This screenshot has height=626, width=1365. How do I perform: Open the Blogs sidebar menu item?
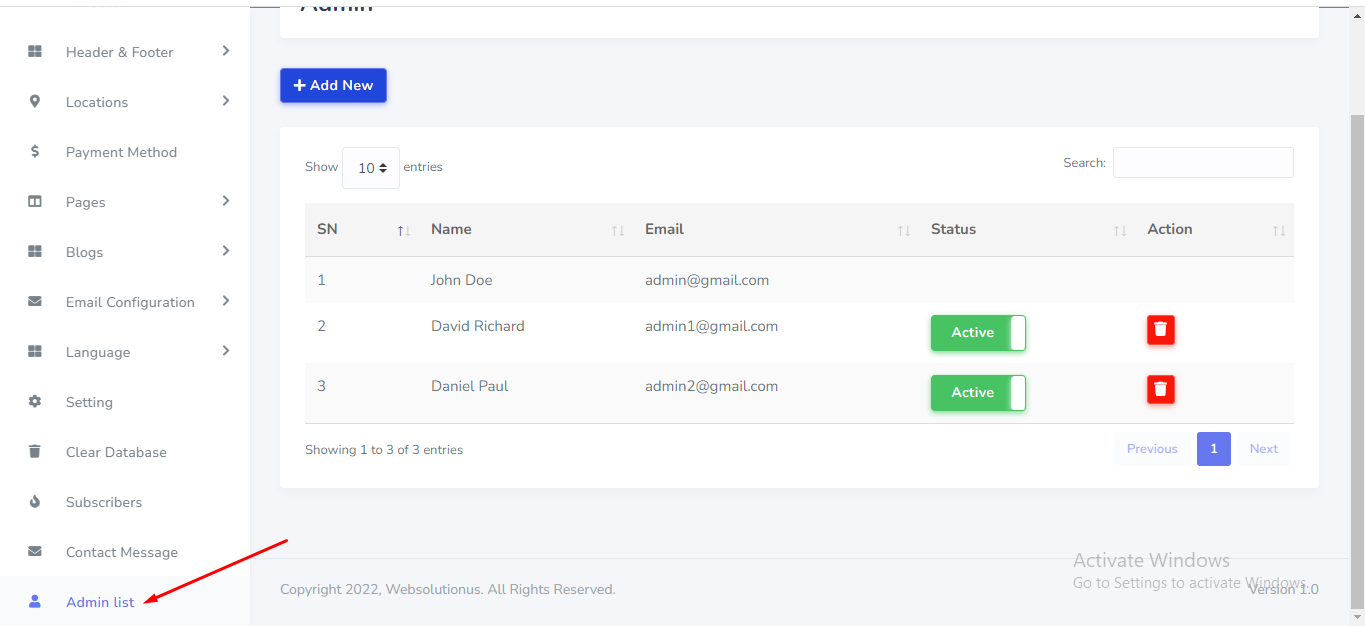pos(85,252)
